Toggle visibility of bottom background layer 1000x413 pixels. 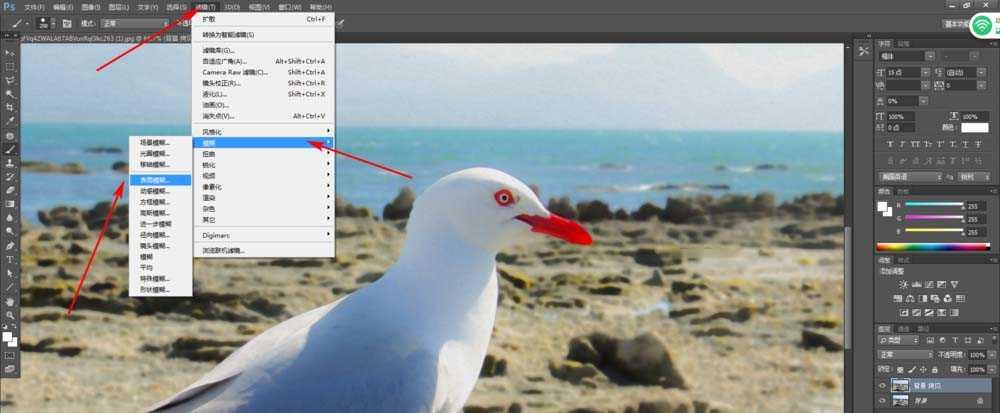883,400
